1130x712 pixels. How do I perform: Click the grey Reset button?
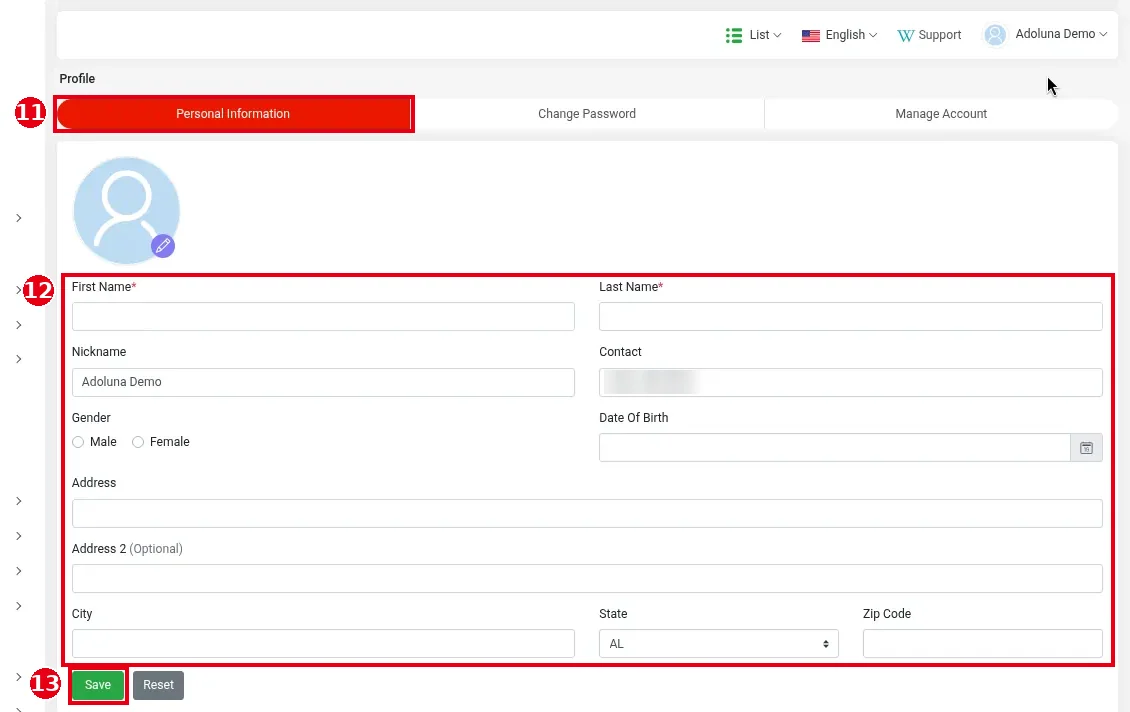point(159,685)
